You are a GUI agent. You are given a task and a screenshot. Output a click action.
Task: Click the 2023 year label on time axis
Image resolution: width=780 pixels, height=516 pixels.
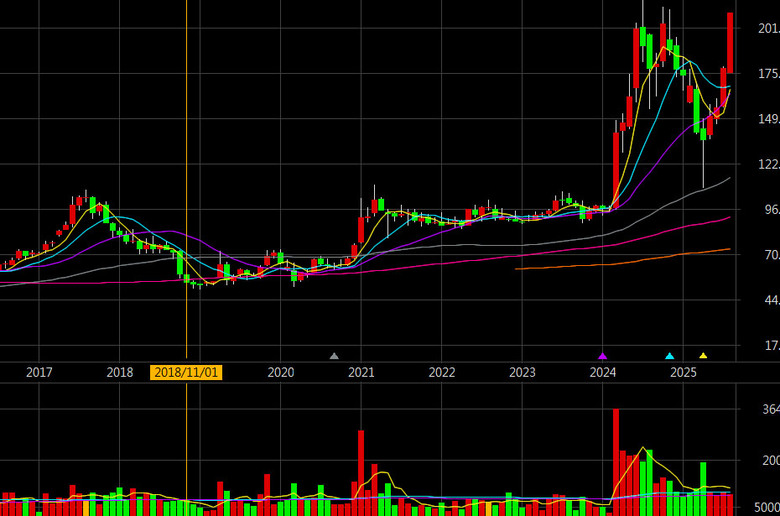522,372
